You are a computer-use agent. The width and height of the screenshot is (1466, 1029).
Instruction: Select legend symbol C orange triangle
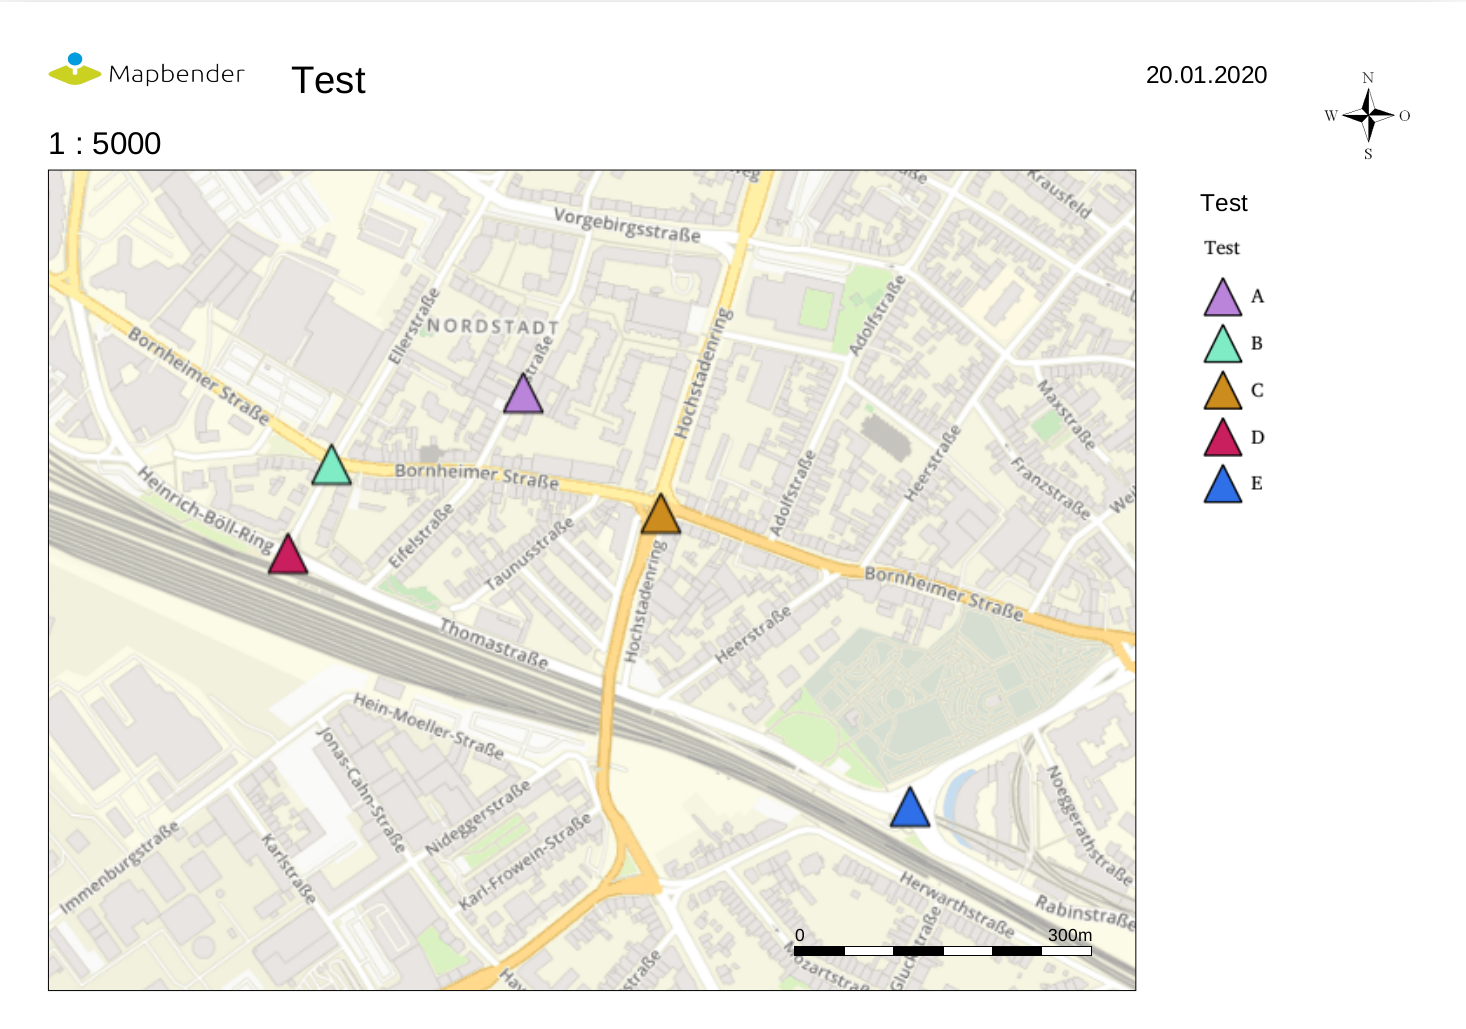pyautogui.click(x=1222, y=393)
